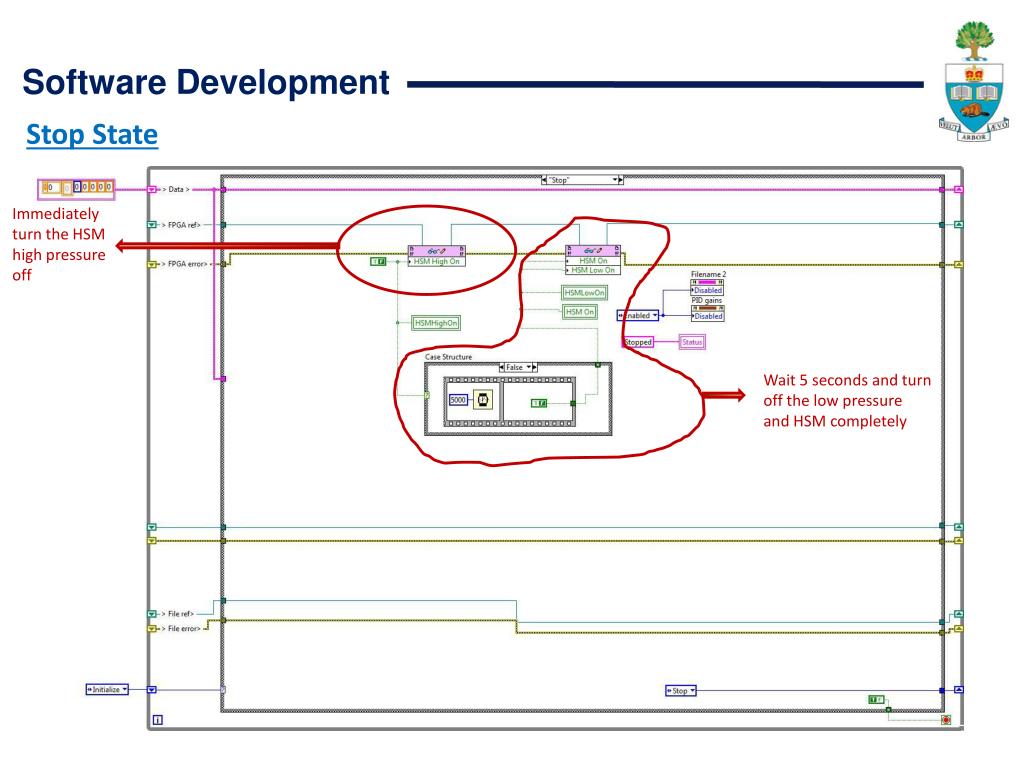Click the 'Case Structure' label
Image resolution: width=1024 pixels, height=768 pixels.
[x=449, y=357]
